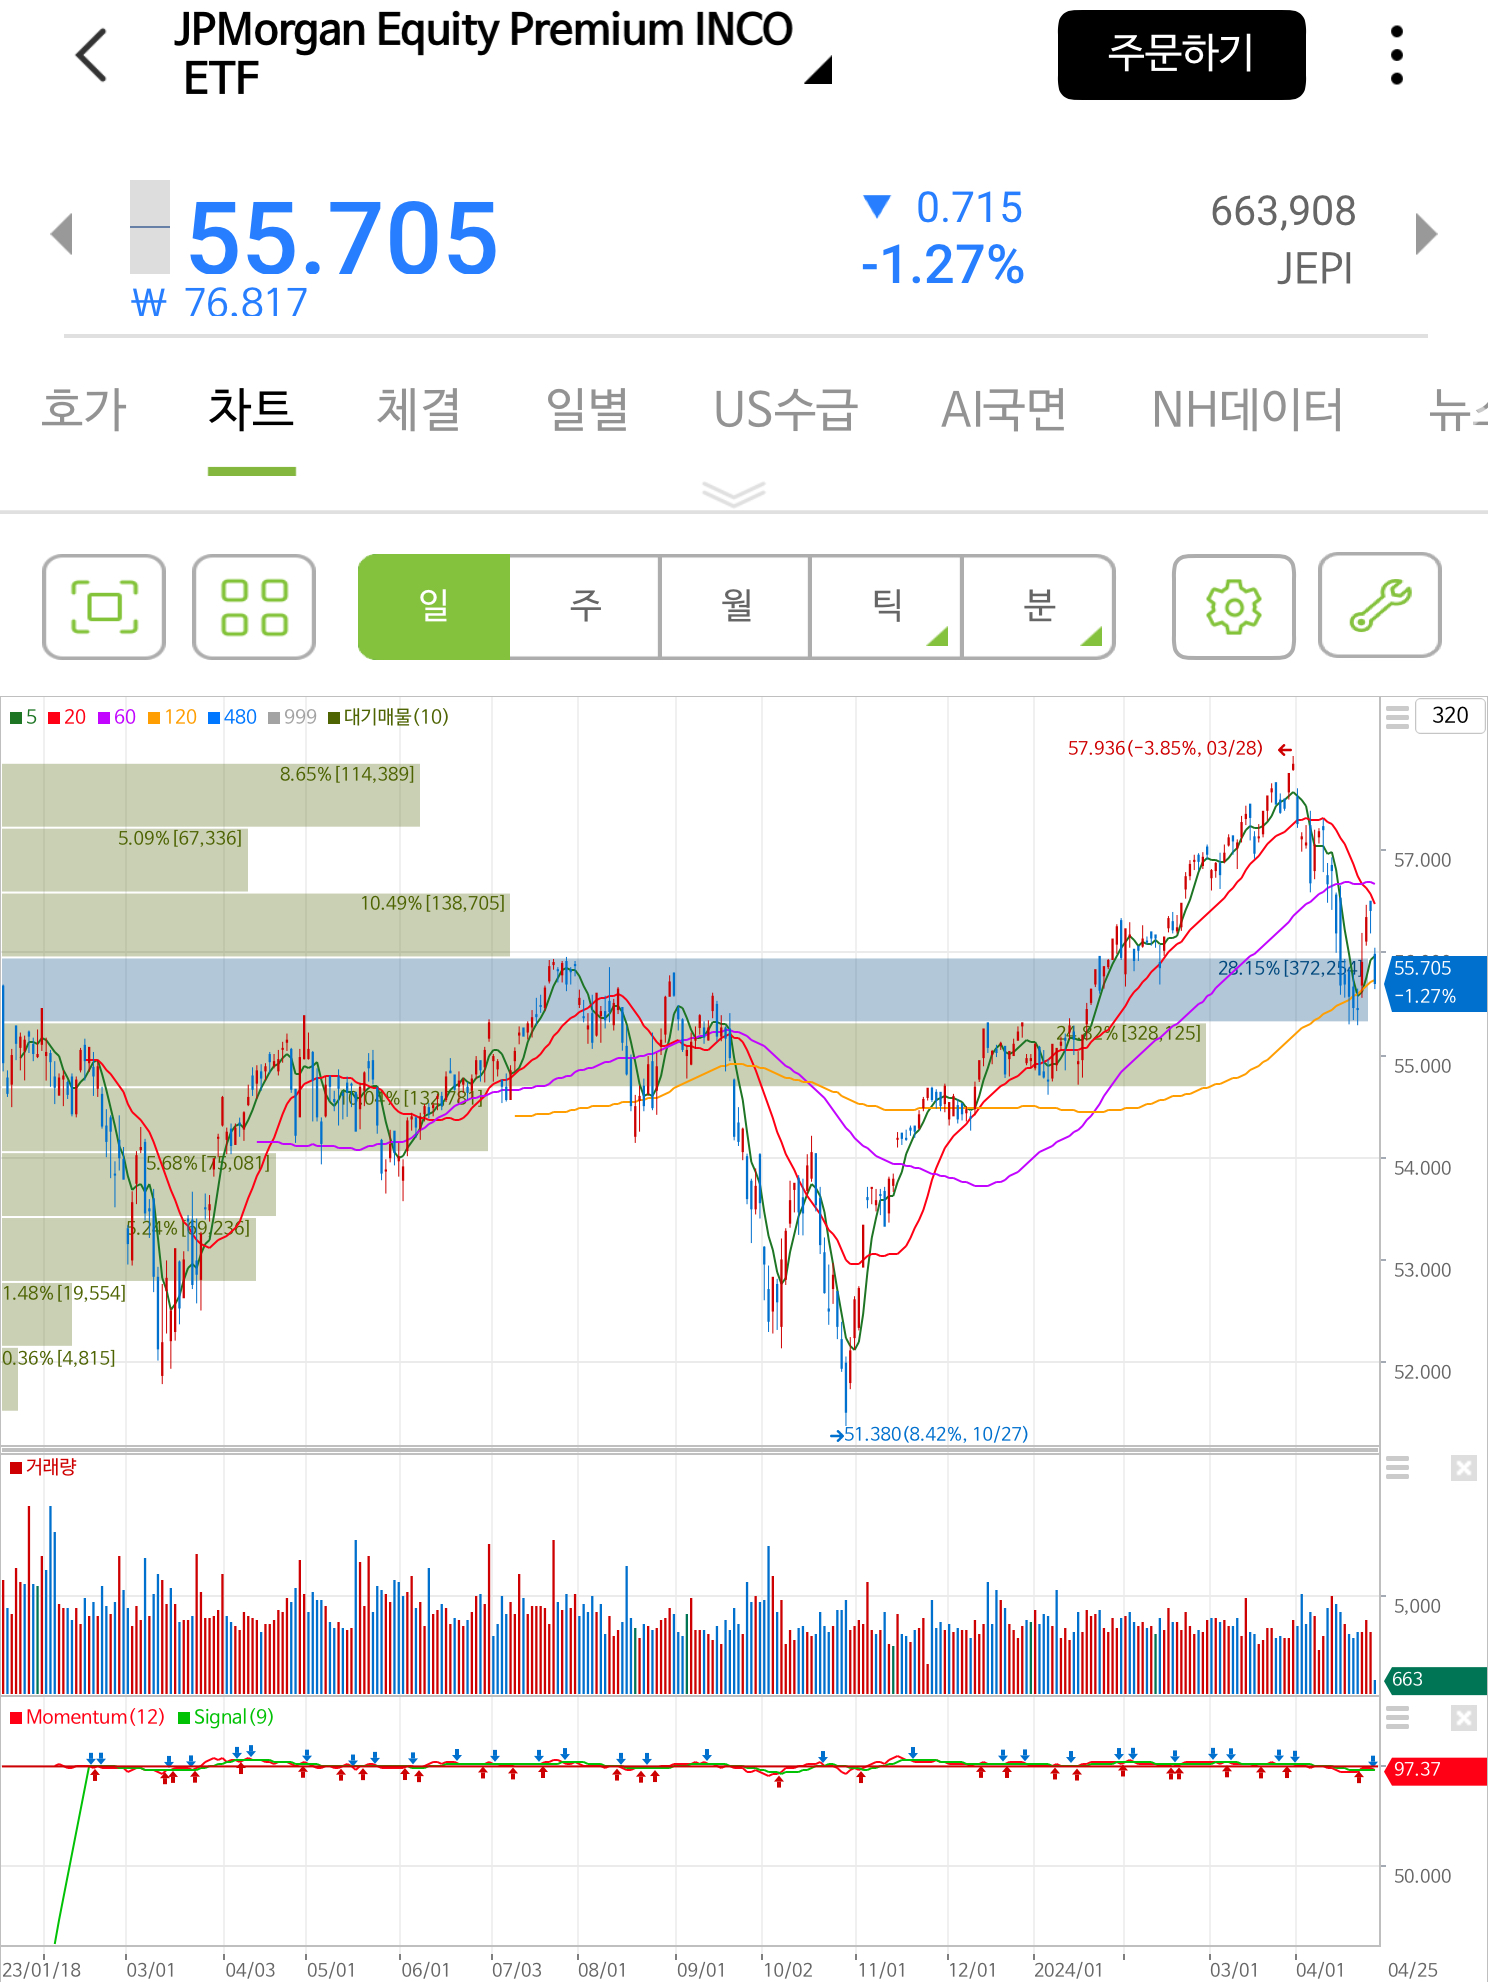This screenshot has width=1488, height=1982.
Task: Edit the candle count field 320
Action: click(1450, 715)
